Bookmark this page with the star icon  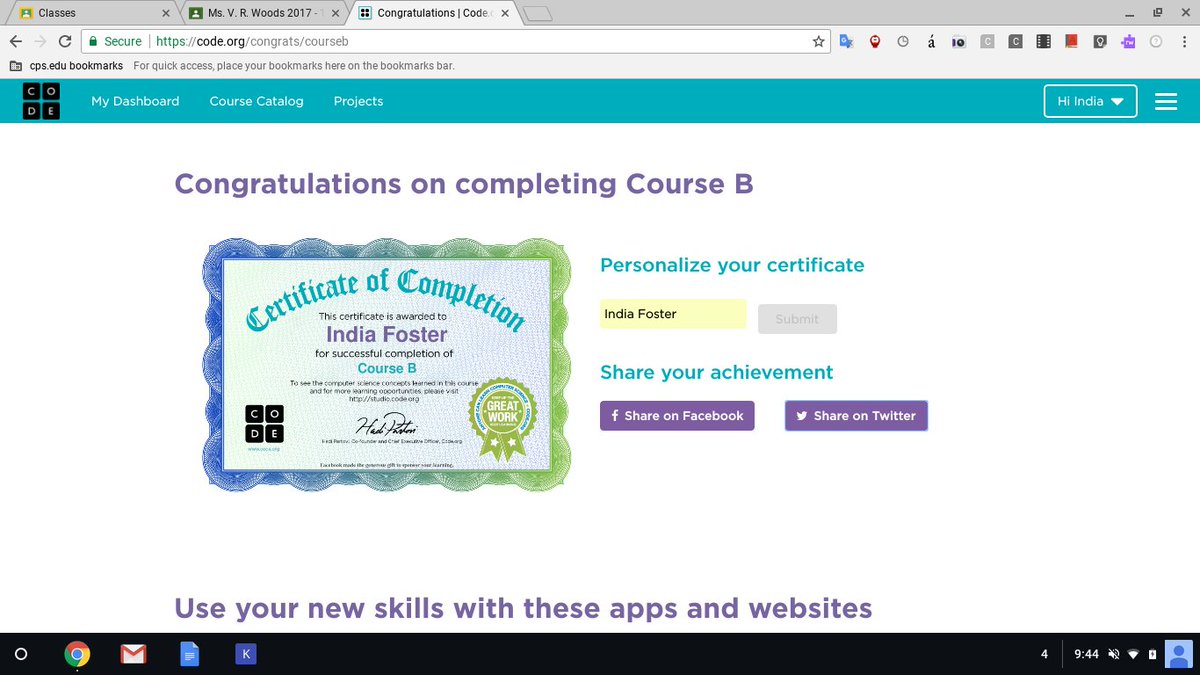(x=819, y=41)
